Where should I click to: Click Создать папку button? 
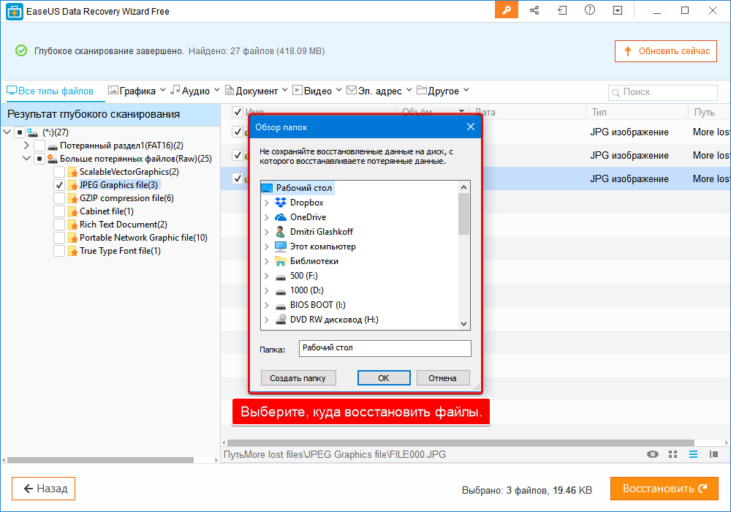(298, 378)
